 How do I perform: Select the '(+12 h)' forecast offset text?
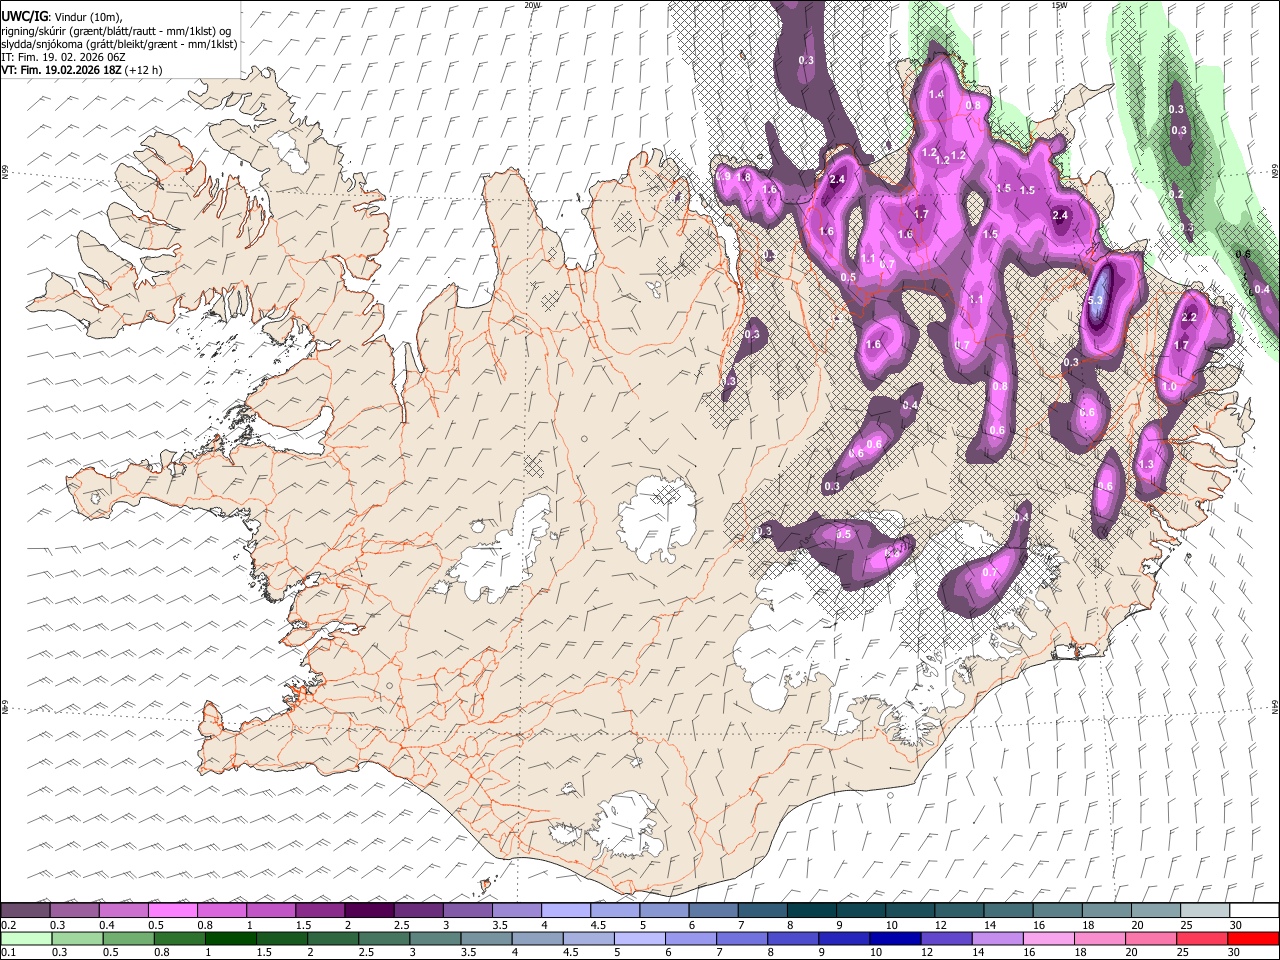[x=144, y=70]
